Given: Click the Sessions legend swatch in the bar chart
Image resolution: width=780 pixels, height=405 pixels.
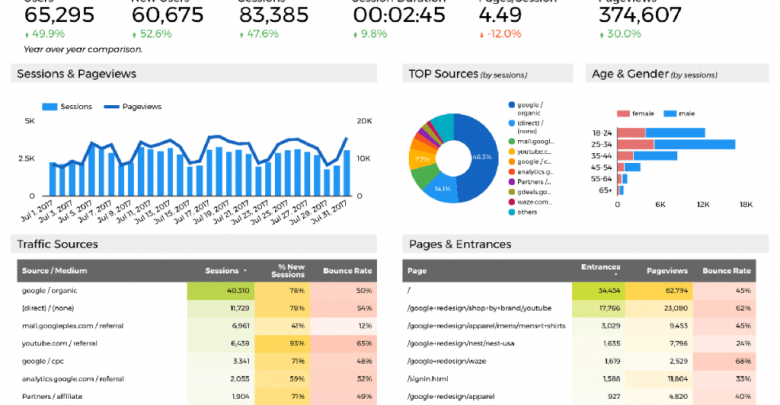Looking at the screenshot, I should click(x=50, y=106).
